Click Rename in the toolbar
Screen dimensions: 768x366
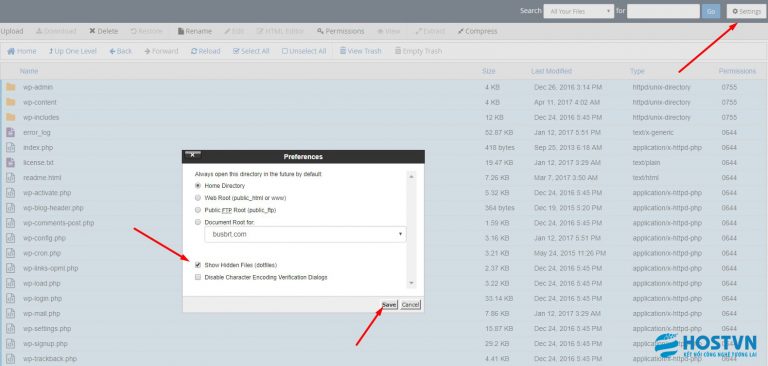pyautogui.click(x=194, y=31)
